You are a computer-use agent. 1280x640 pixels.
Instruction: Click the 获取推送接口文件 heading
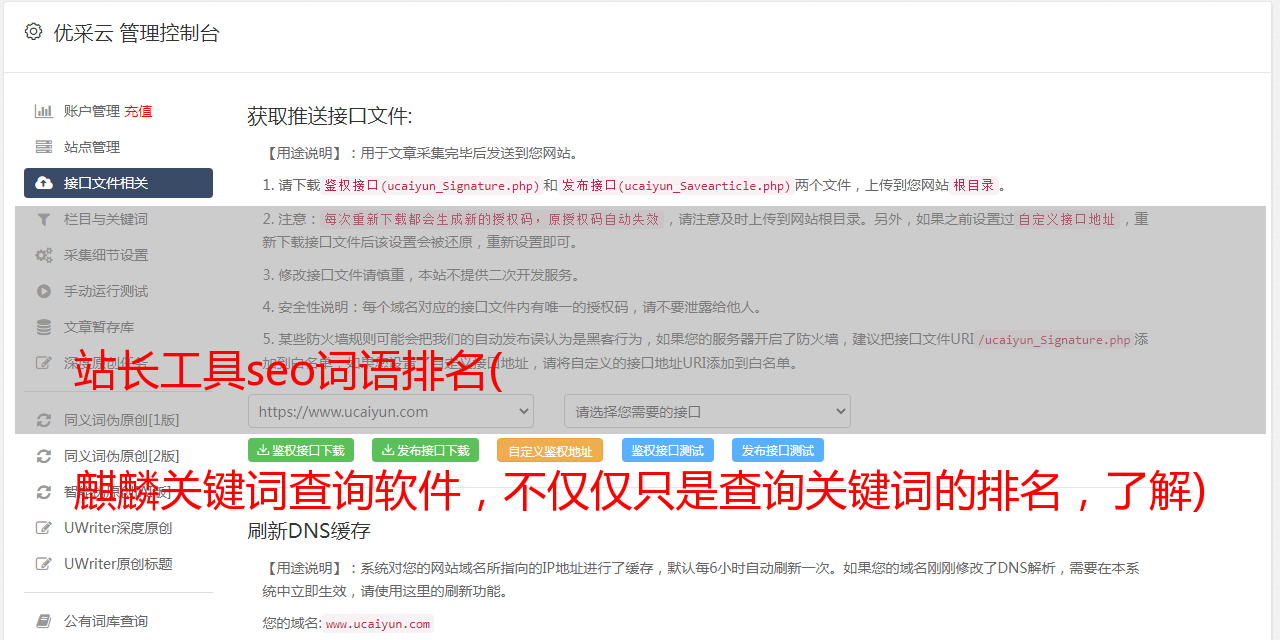330,116
